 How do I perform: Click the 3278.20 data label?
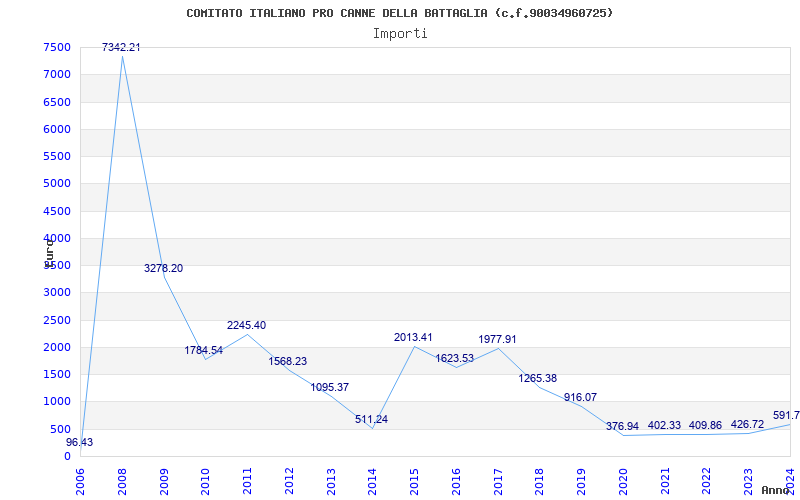click(x=163, y=268)
